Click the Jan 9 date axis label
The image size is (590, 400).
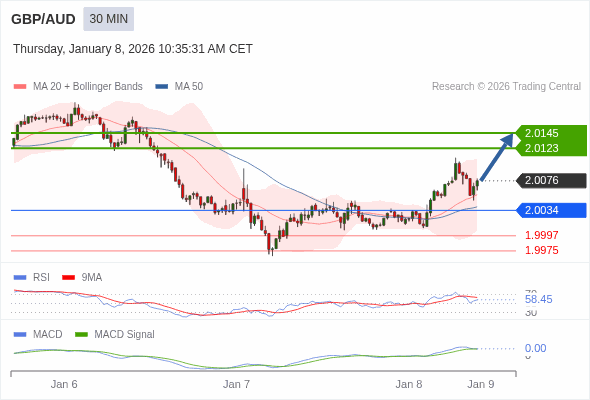[x=481, y=384]
